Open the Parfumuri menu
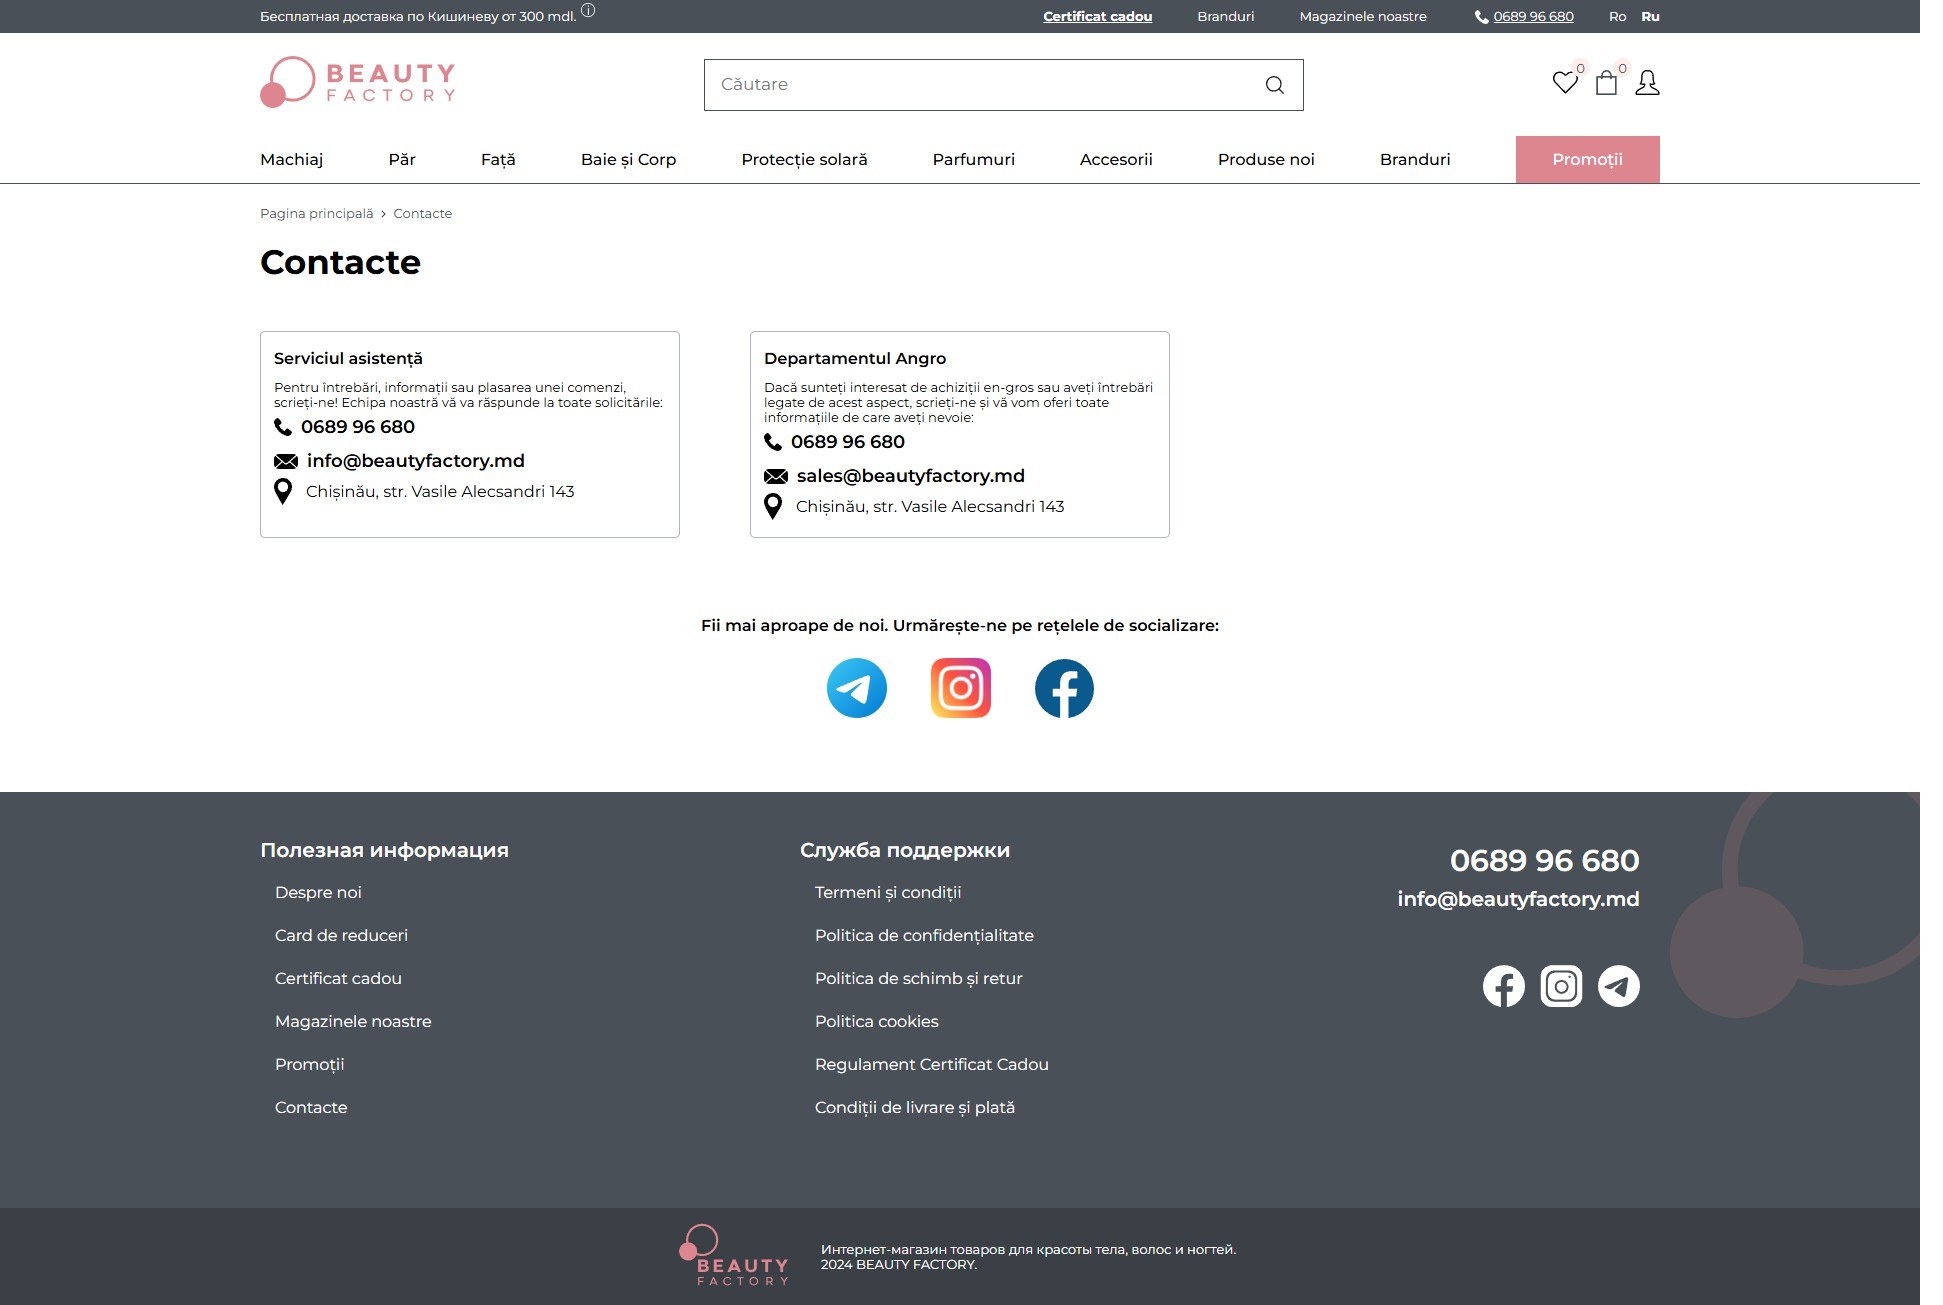Screen dimensions: 1943x1305 coord(973,159)
